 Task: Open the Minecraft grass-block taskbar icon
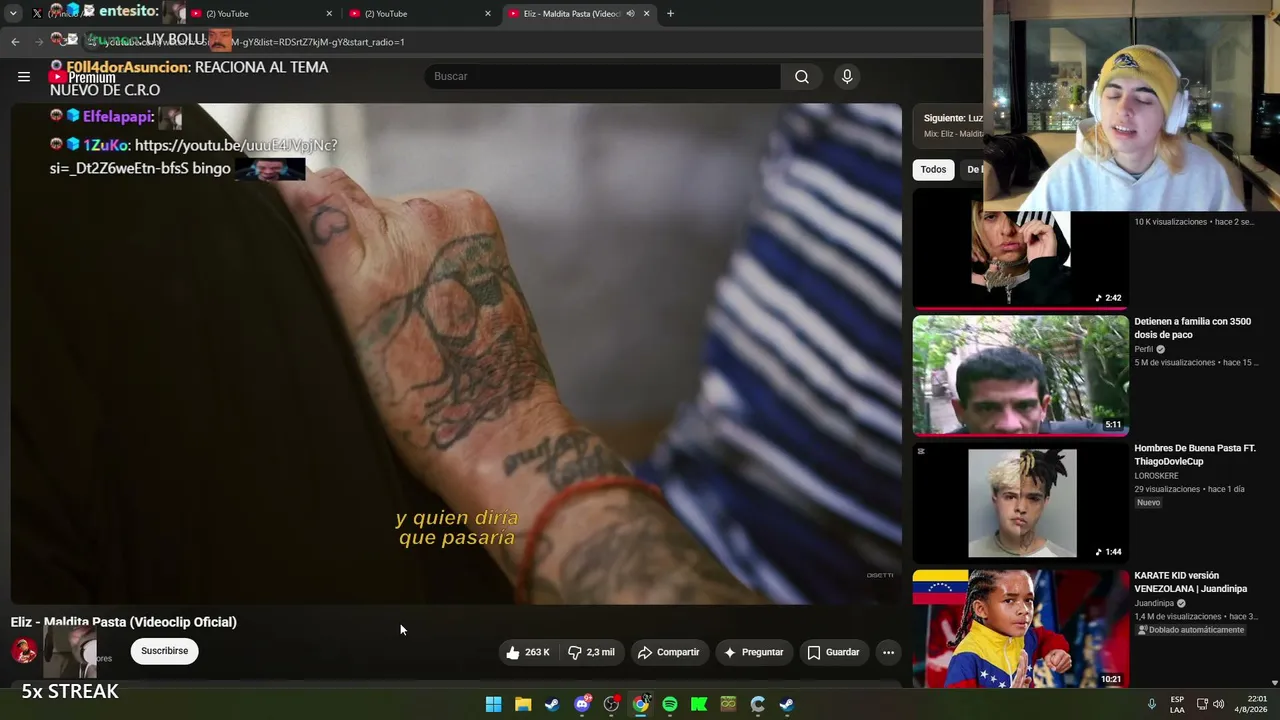[728, 704]
